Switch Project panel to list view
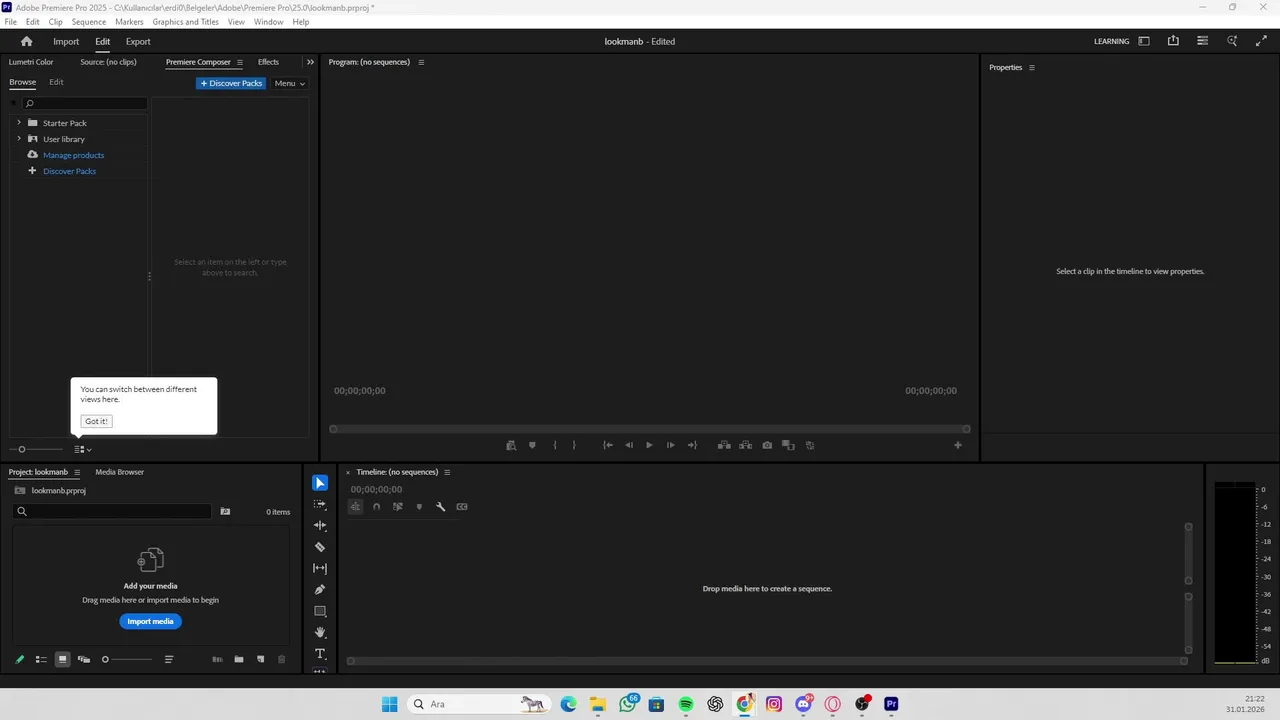 coord(41,659)
